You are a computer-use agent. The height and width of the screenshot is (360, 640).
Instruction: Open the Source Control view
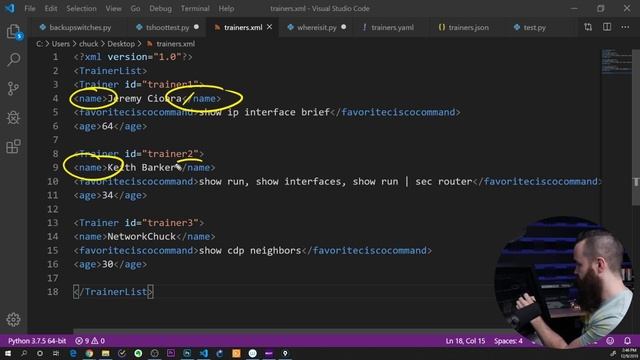[13, 88]
